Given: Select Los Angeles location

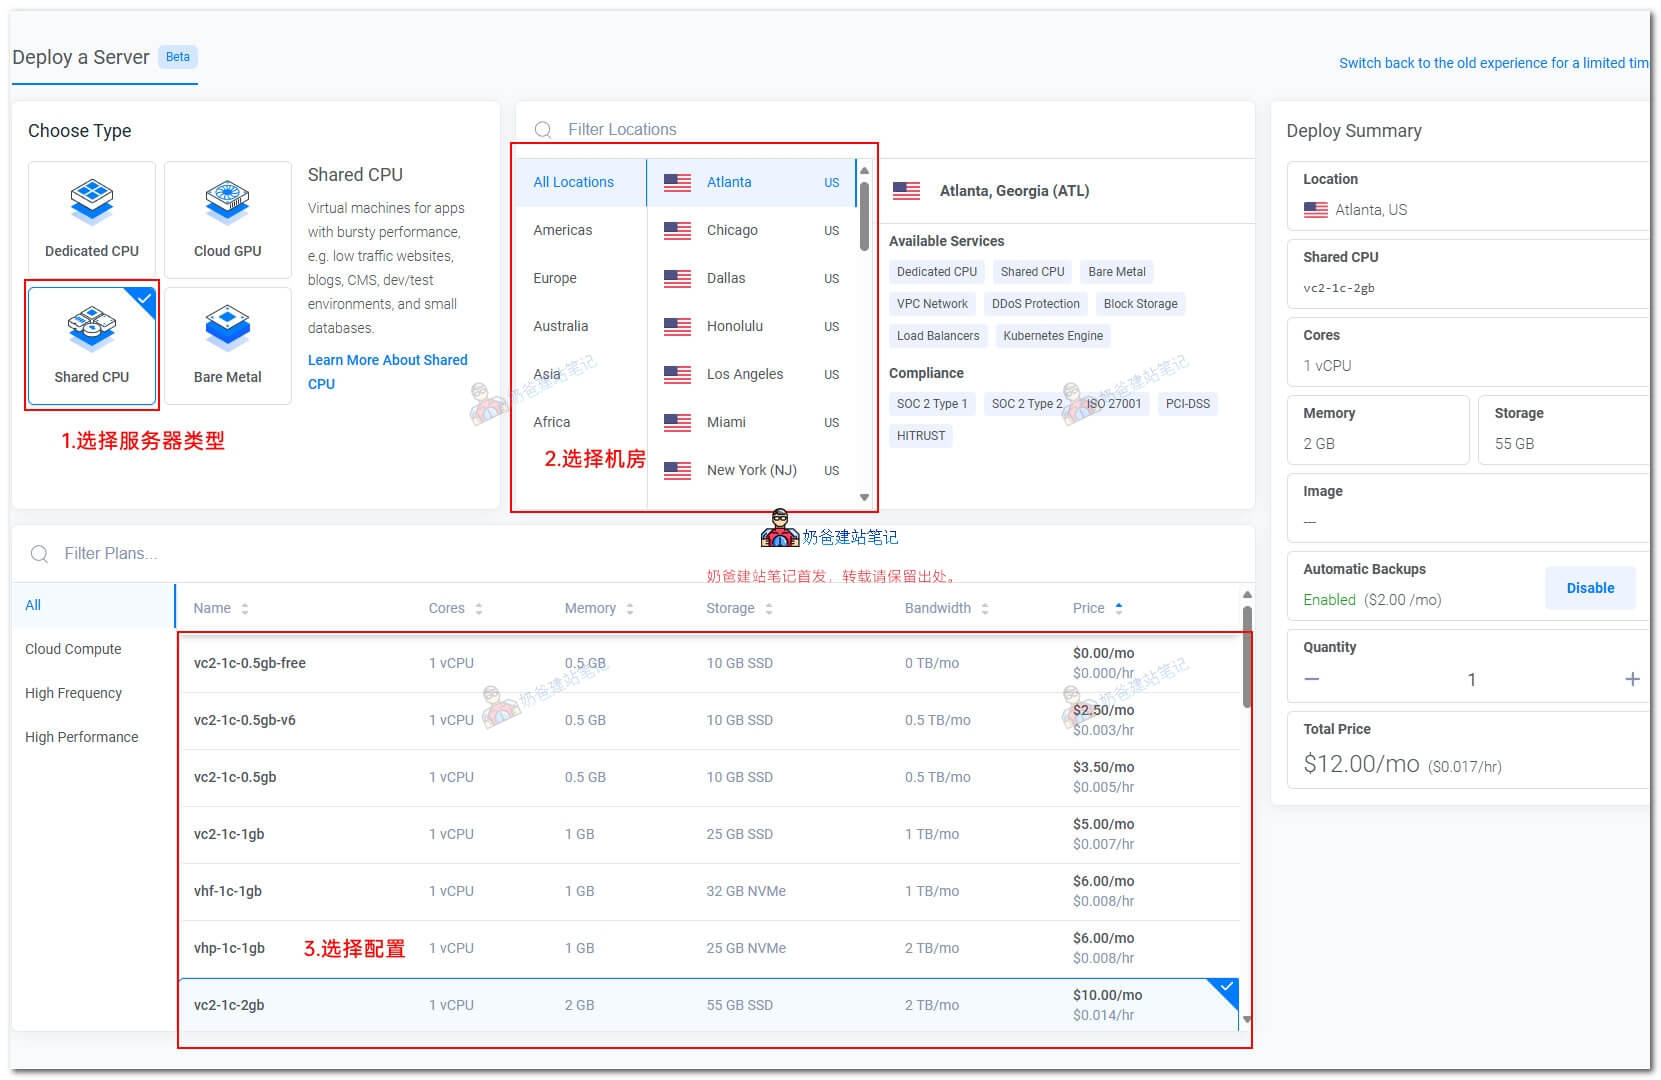Looking at the screenshot, I should (x=744, y=374).
